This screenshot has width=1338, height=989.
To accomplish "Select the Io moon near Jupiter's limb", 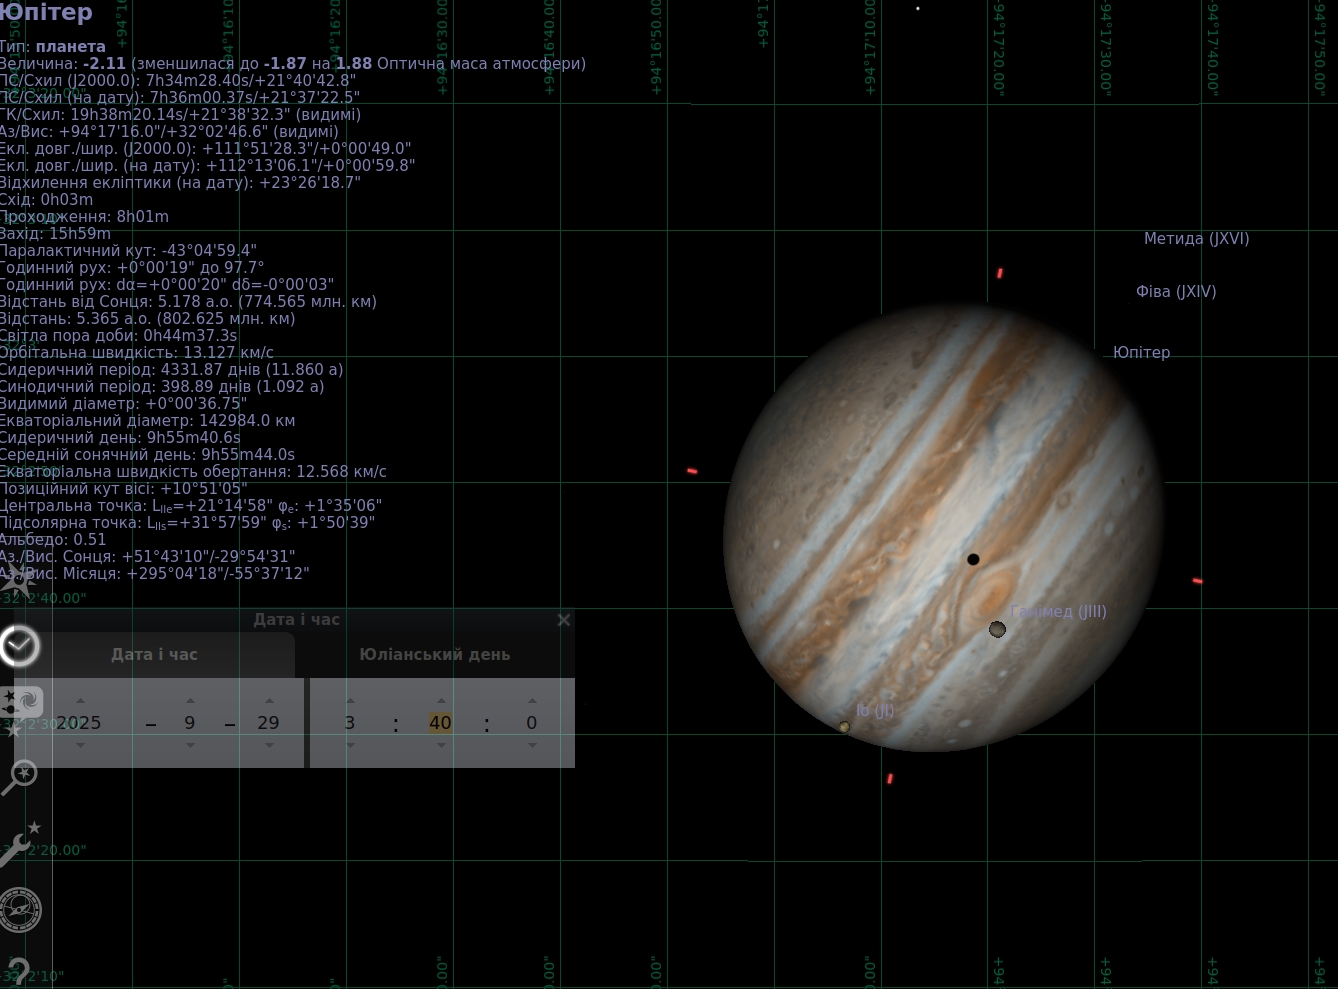I will pos(844,727).
